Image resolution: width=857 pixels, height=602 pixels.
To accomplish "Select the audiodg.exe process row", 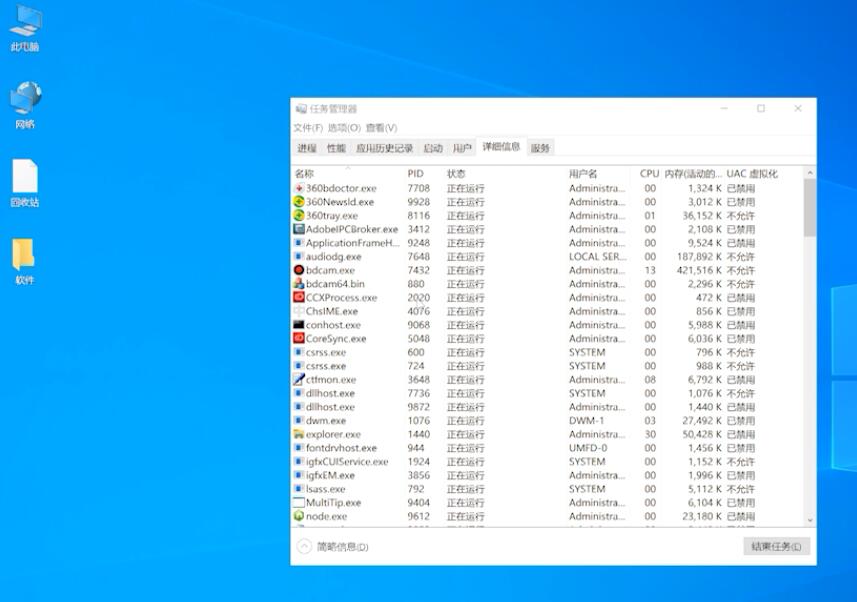I will [548, 256].
